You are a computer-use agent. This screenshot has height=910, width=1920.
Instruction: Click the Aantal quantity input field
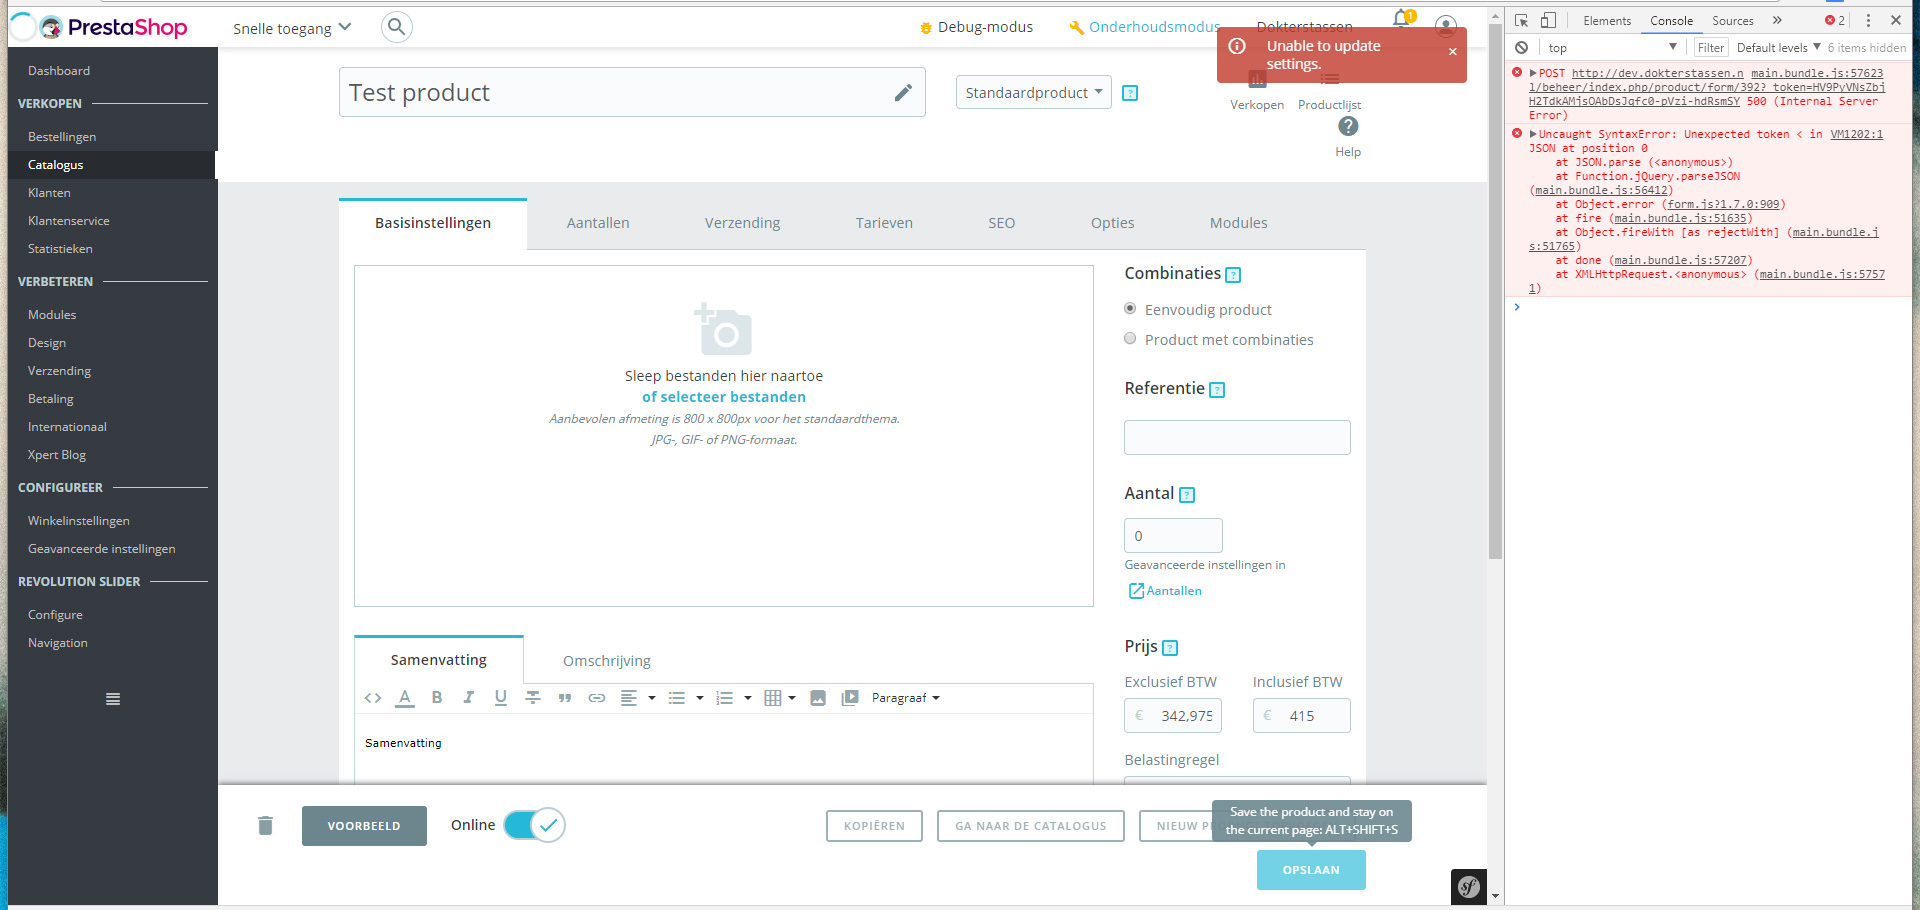pos(1173,536)
